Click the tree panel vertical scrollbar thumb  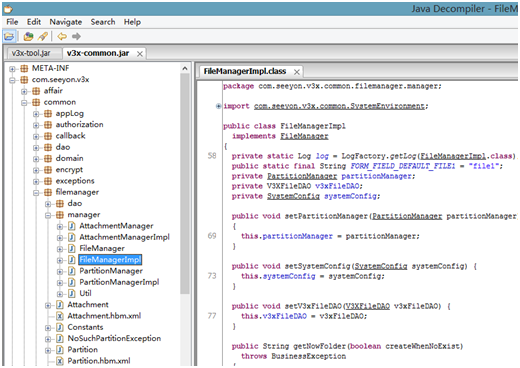click(x=185, y=183)
